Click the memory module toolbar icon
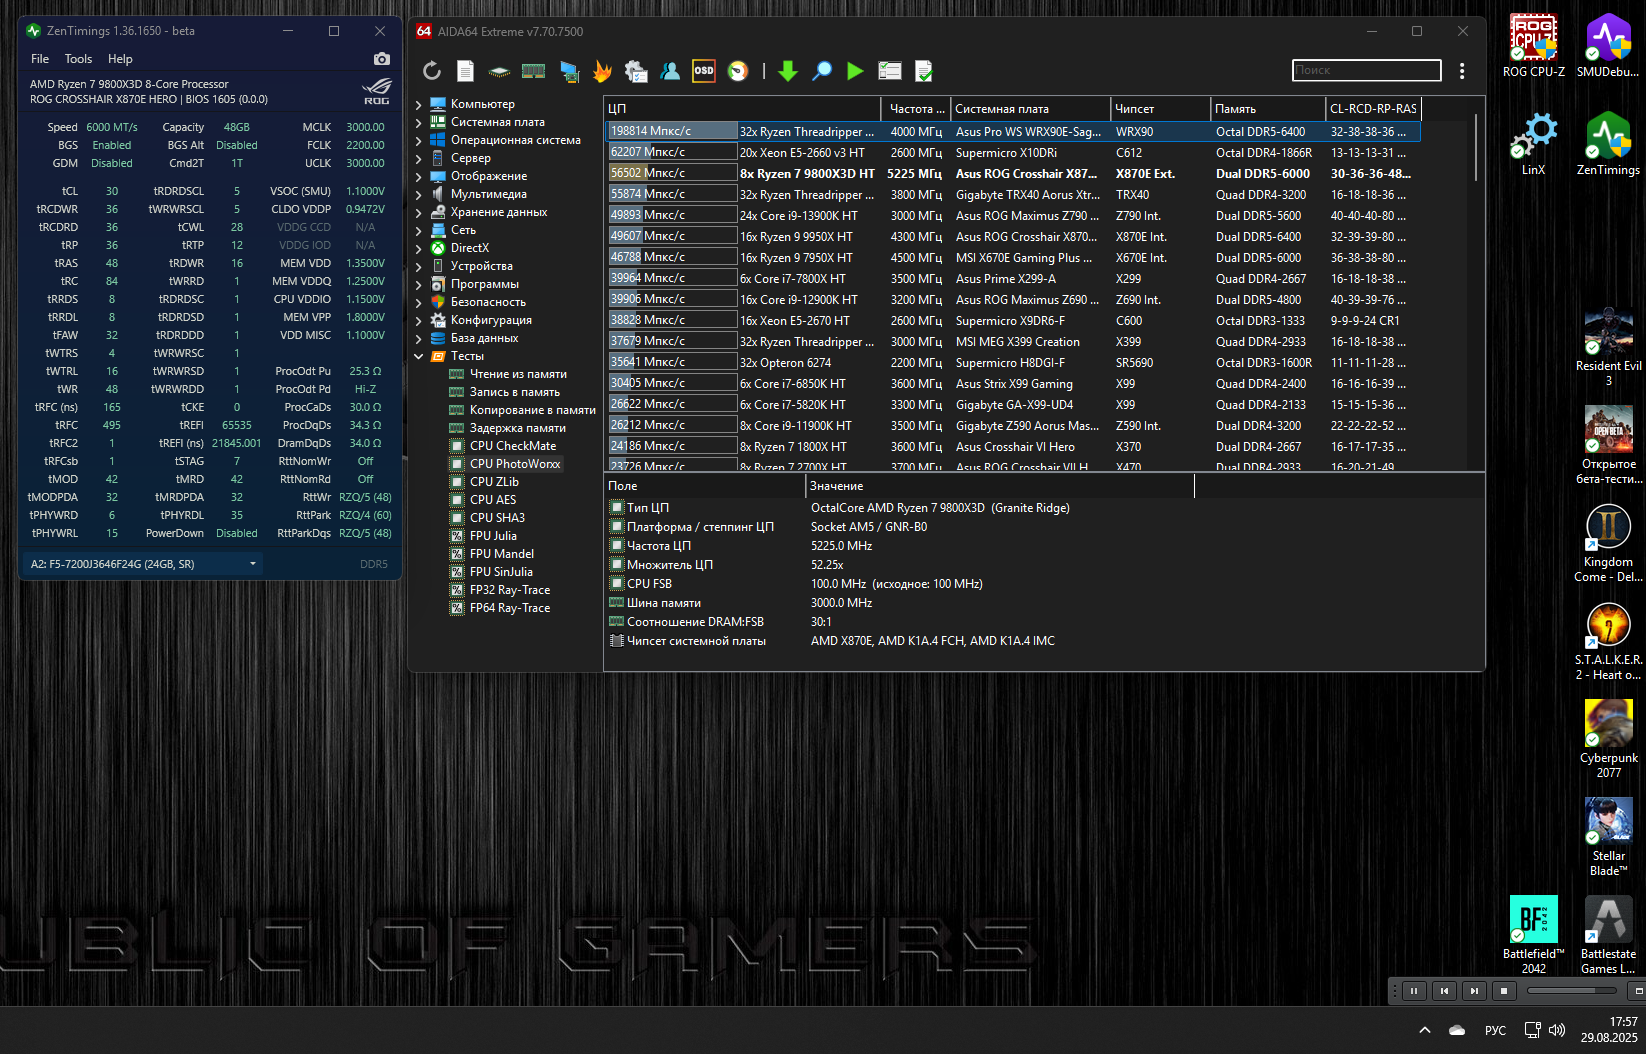 (534, 71)
